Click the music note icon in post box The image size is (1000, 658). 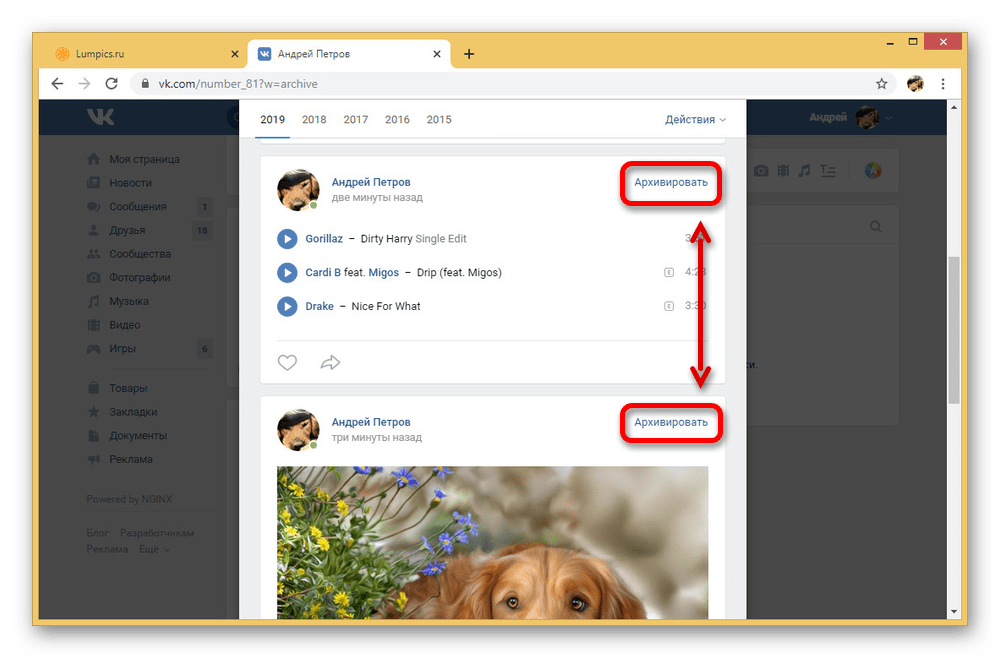click(x=804, y=171)
